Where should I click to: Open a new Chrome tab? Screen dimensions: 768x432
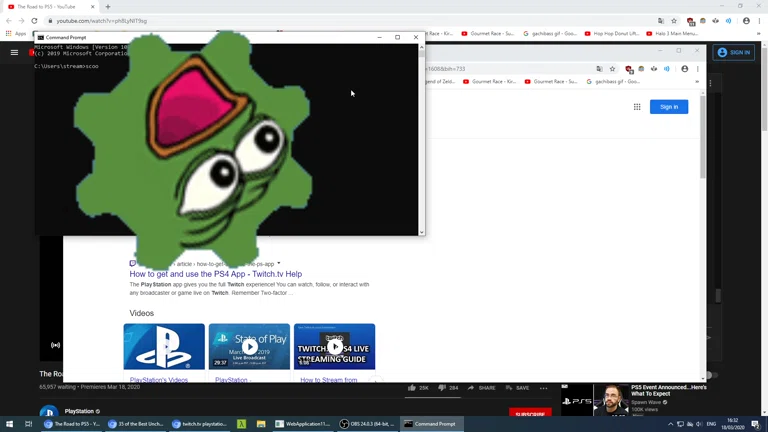[x=108, y=7]
